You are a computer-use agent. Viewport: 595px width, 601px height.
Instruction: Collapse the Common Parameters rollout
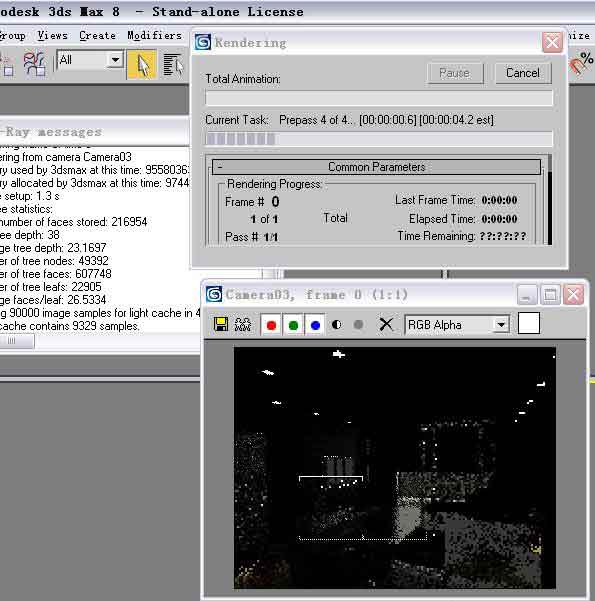click(x=376, y=167)
